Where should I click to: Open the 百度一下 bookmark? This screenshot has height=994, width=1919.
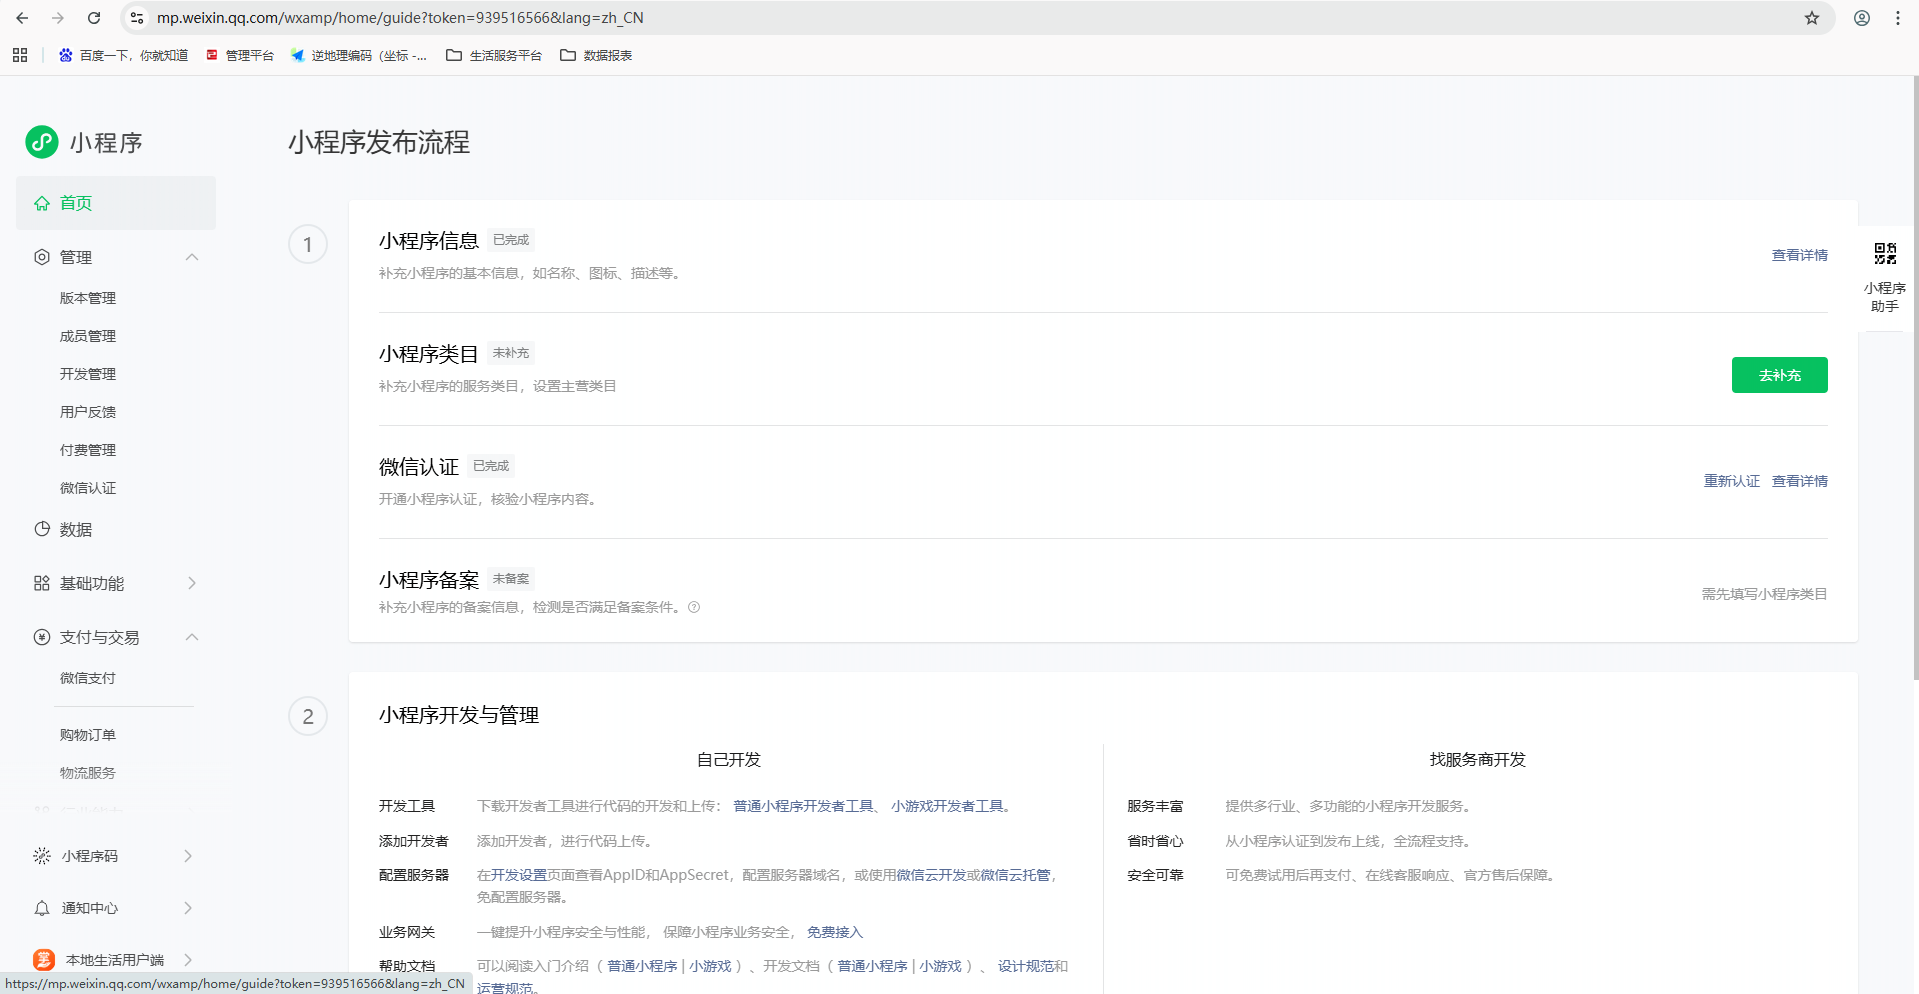[x=123, y=55]
